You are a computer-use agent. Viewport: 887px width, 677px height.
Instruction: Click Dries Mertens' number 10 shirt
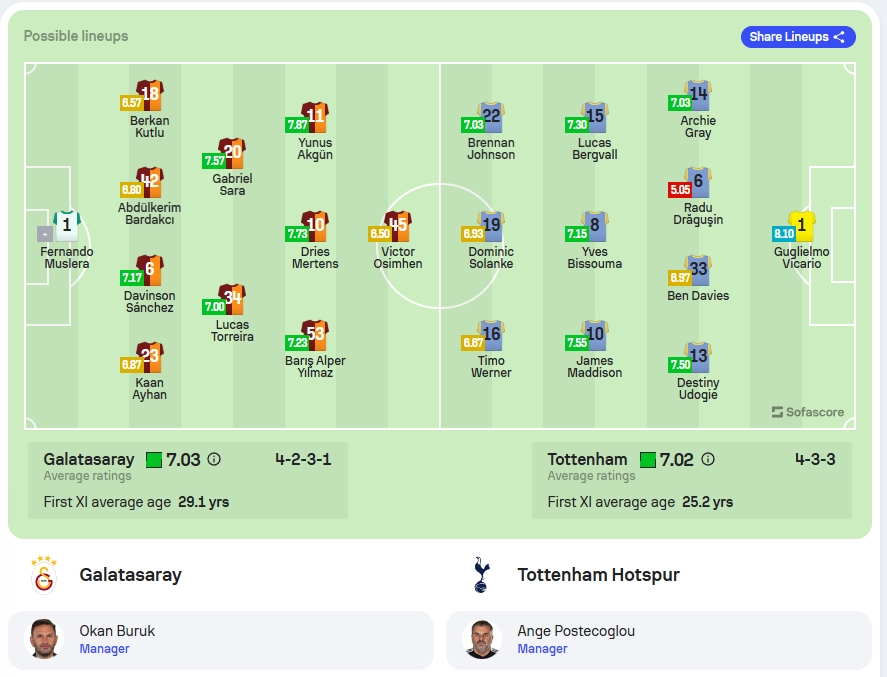315,226
